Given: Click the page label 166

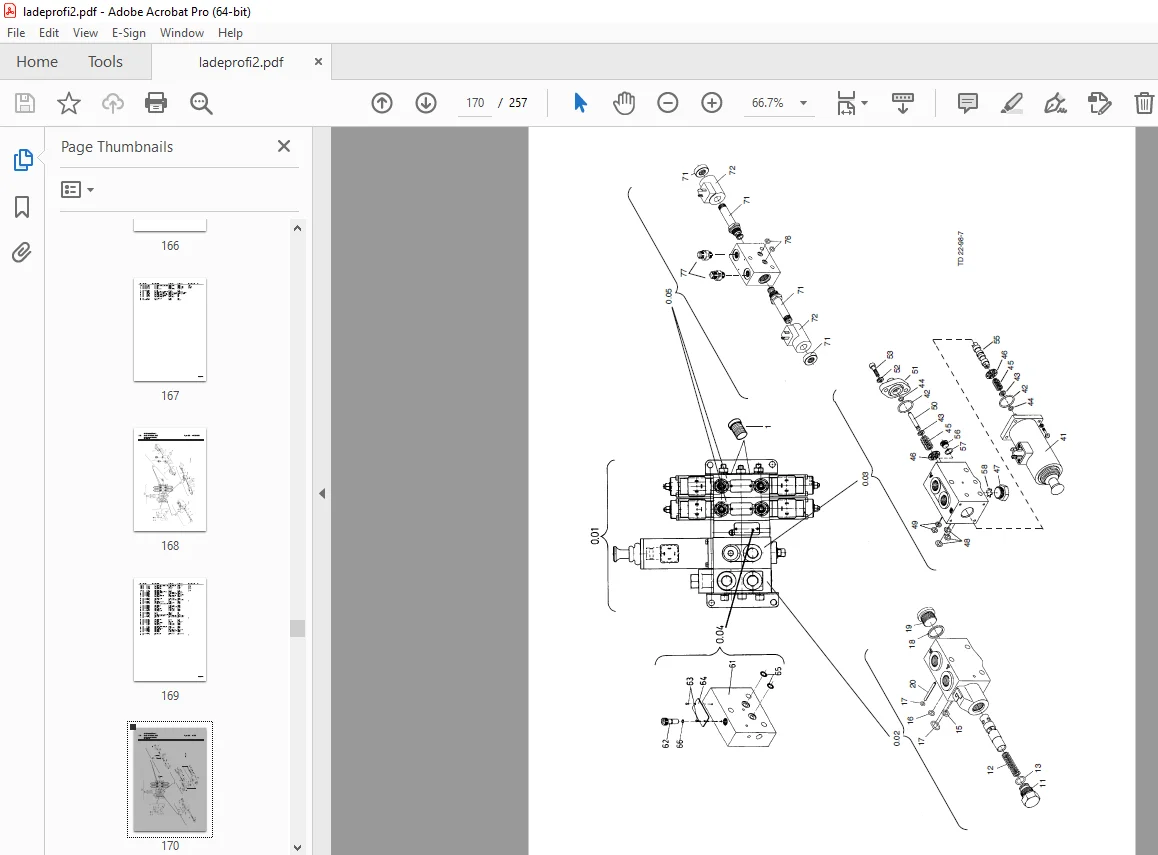Looking at the screenshot, I should tap(170, 246).
